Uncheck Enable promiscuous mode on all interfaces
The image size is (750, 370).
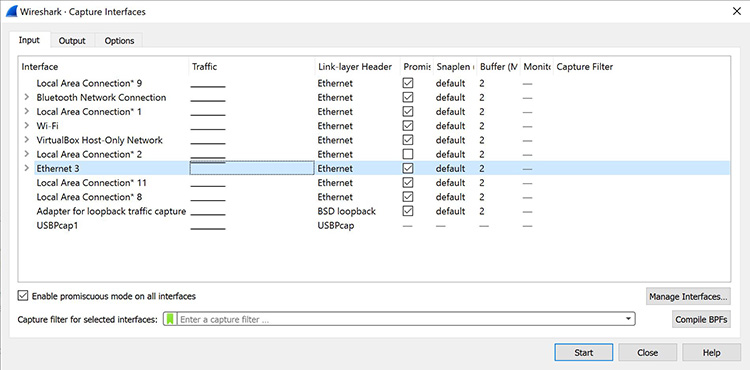click(x=22, y=296)
